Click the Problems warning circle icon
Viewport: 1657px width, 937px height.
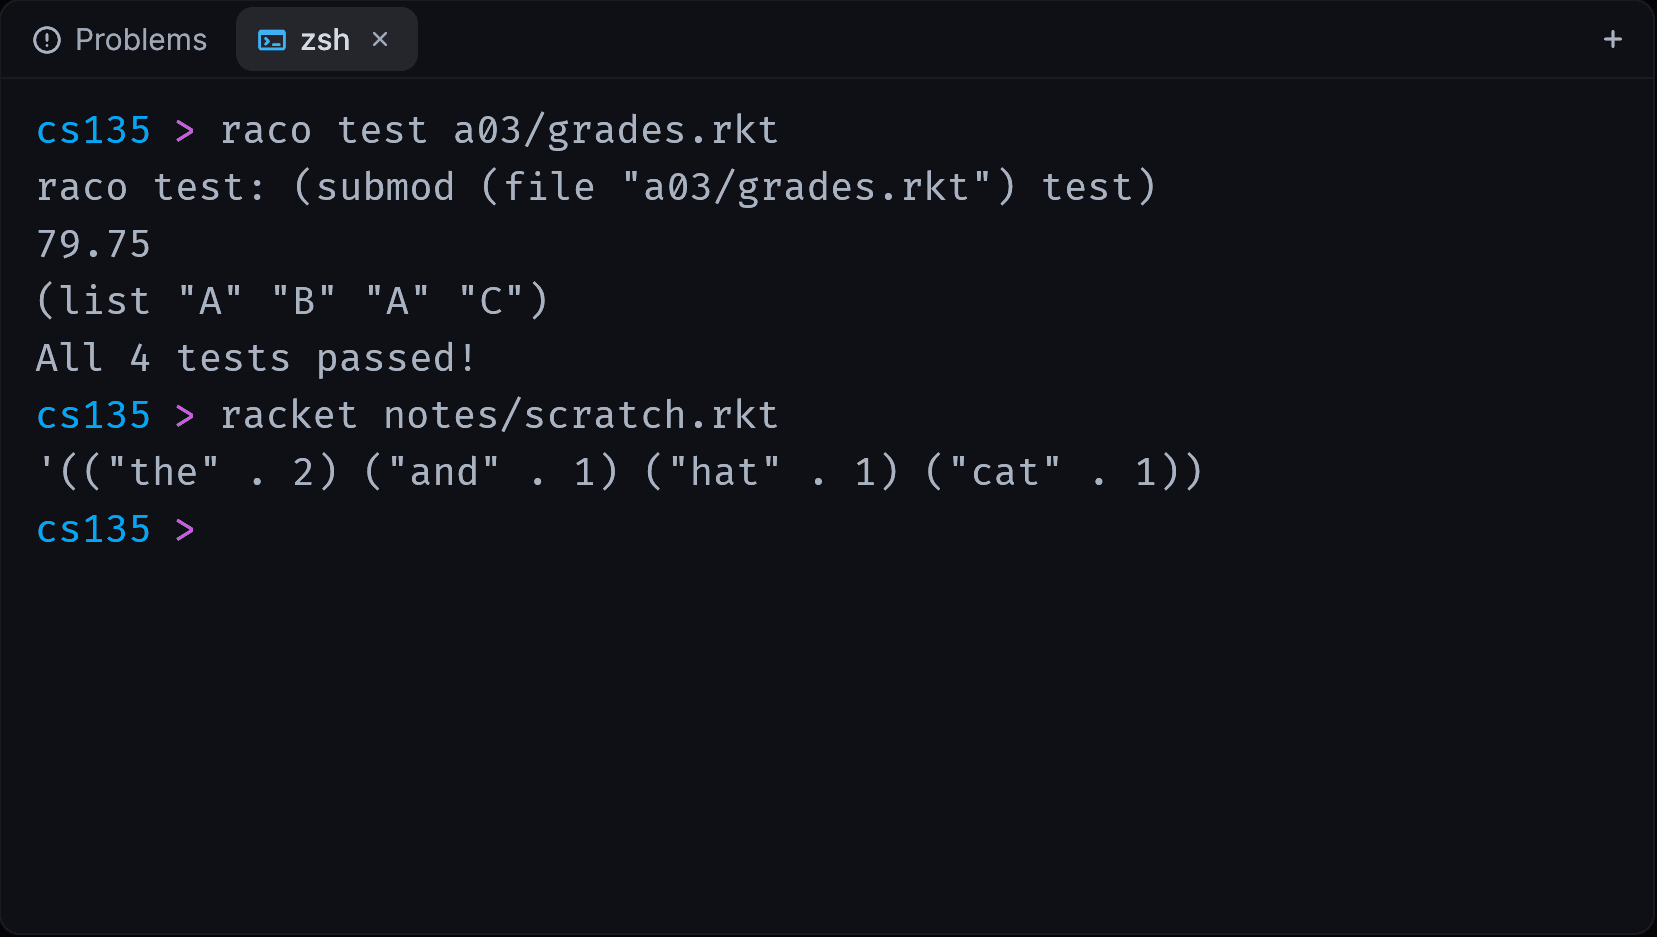click(47, 40)
